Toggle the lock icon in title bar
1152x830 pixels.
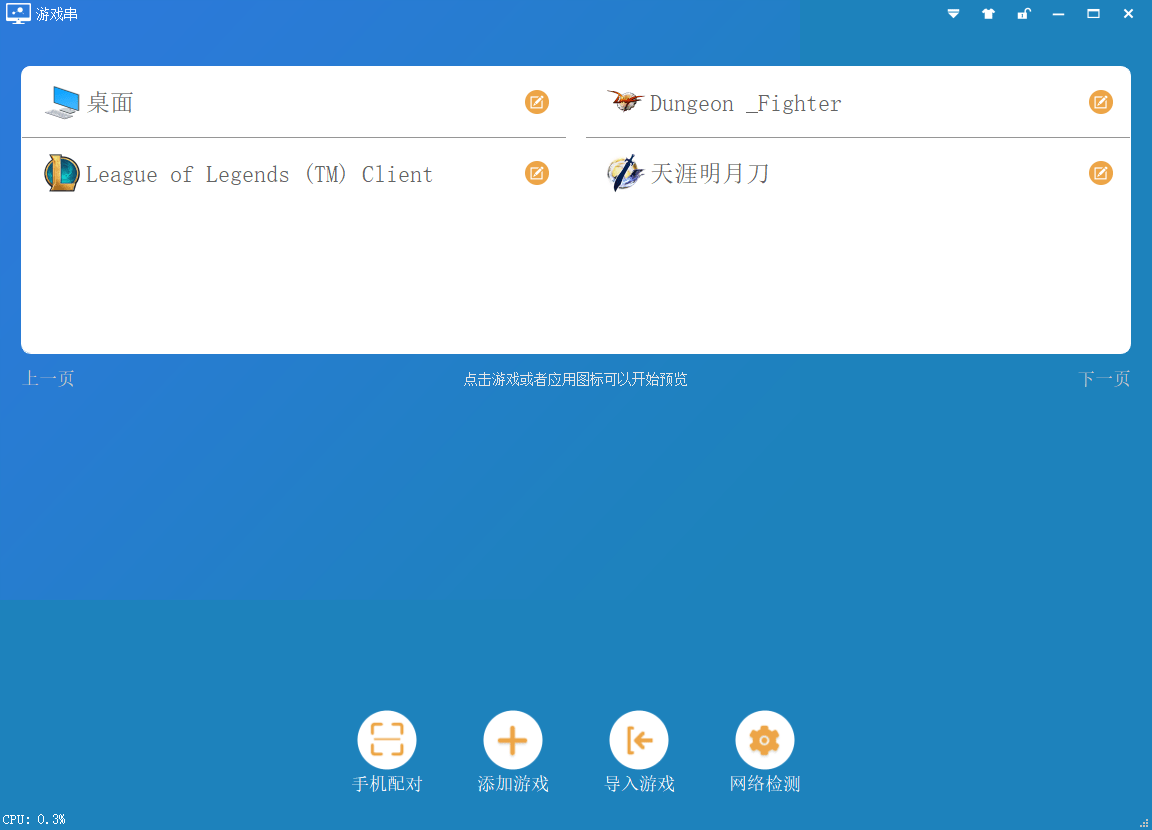(1023, 14)
